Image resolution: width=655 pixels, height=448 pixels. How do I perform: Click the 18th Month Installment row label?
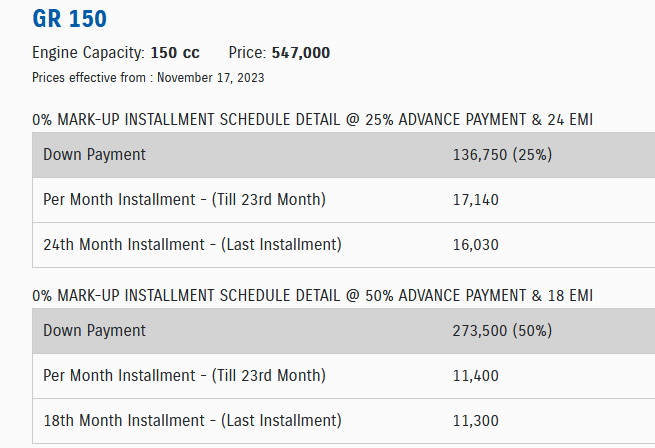[x=193, y=420]
